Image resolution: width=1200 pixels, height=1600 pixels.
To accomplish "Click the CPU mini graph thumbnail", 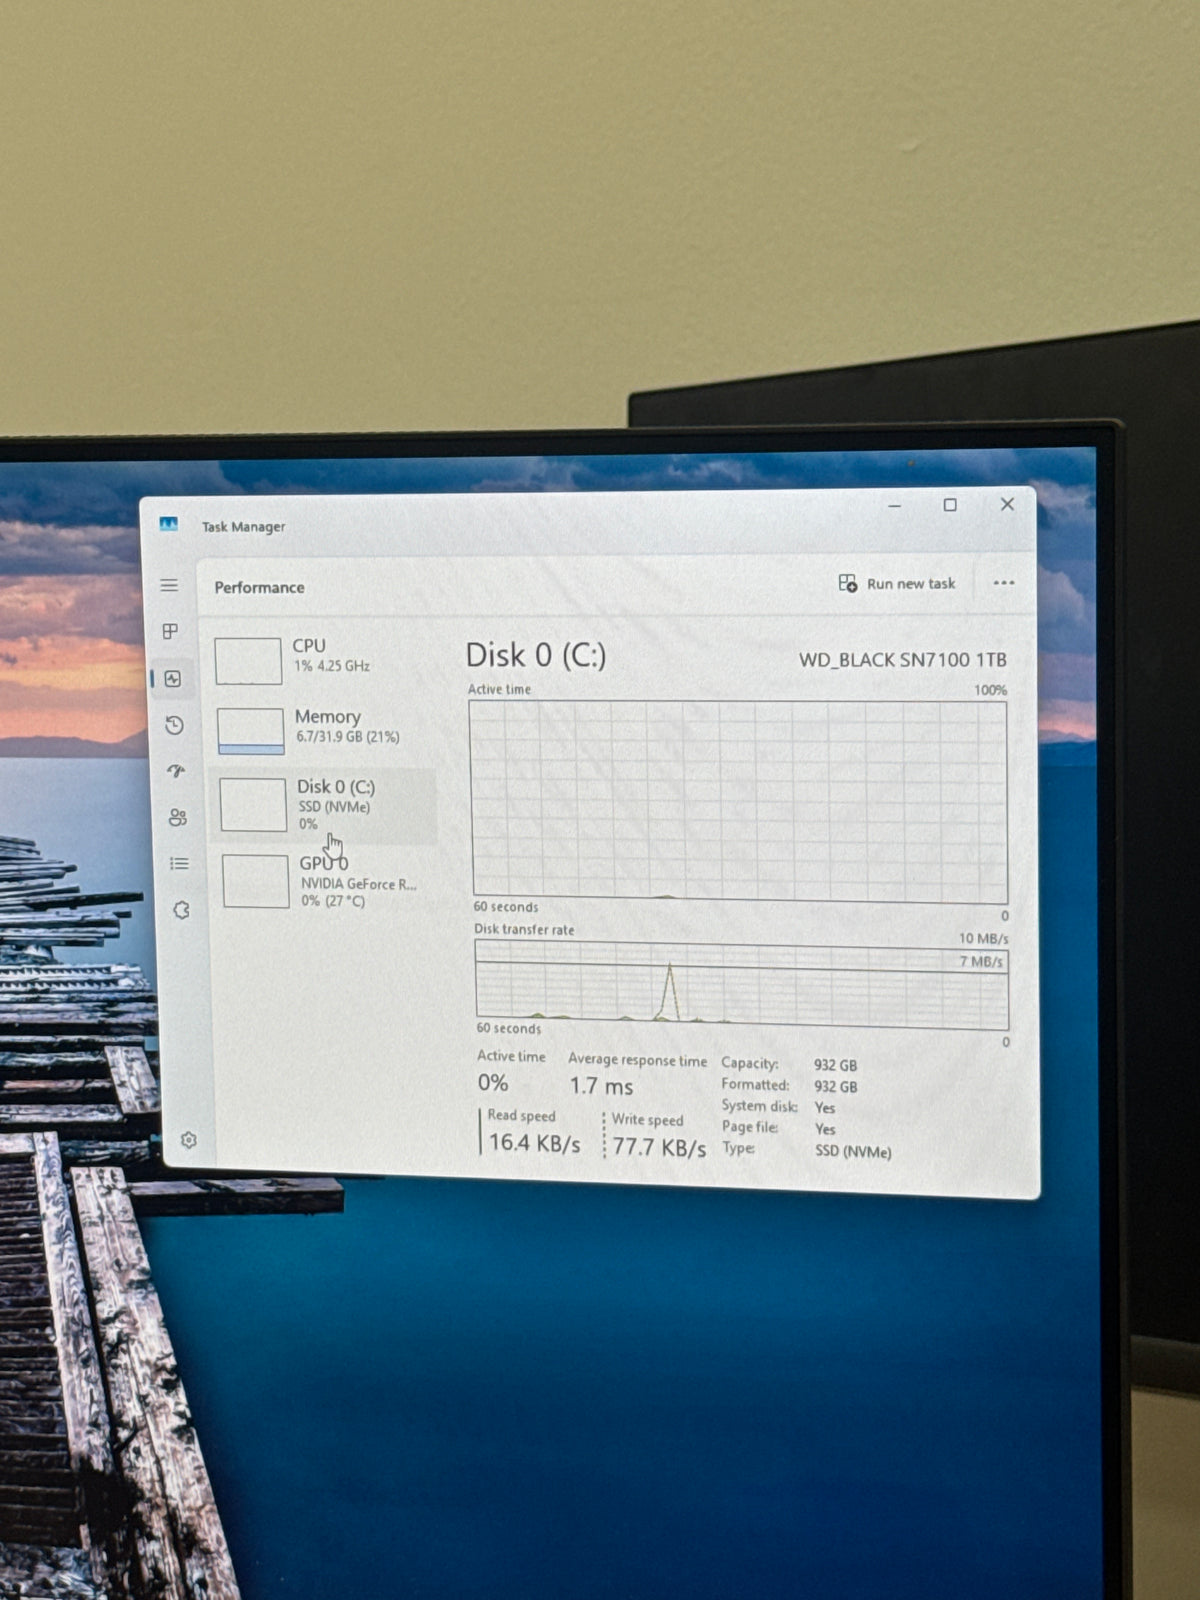I will (x=248, y=661).
